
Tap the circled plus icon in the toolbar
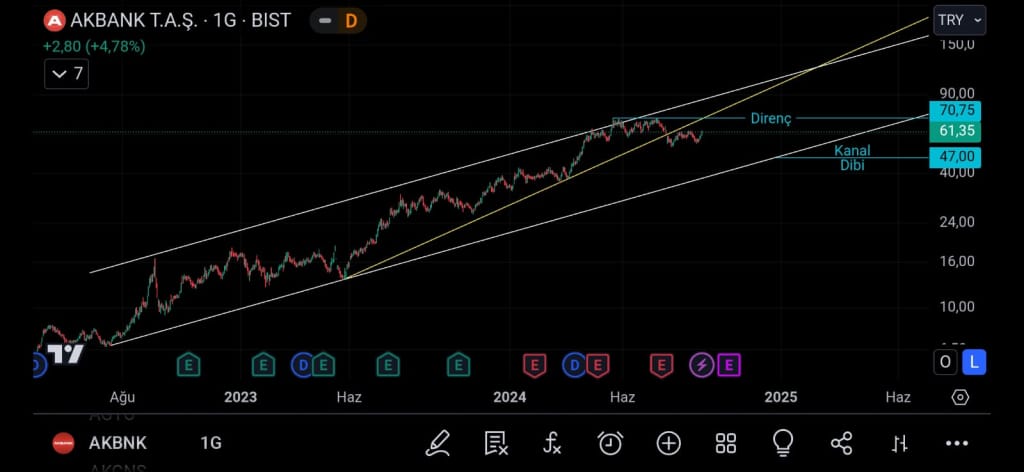(x=669, y=443)
